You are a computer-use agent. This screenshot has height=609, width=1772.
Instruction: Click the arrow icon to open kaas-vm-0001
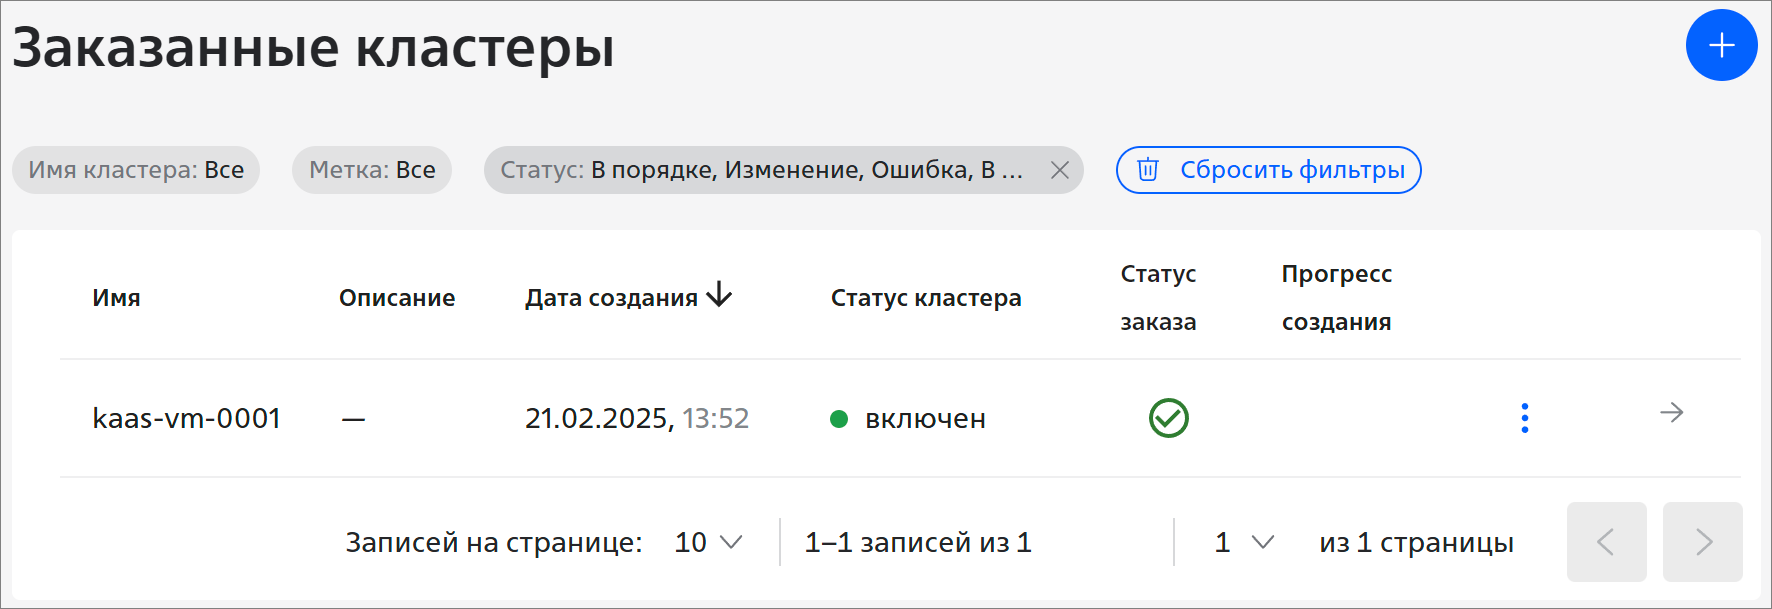click(1672, 412)
